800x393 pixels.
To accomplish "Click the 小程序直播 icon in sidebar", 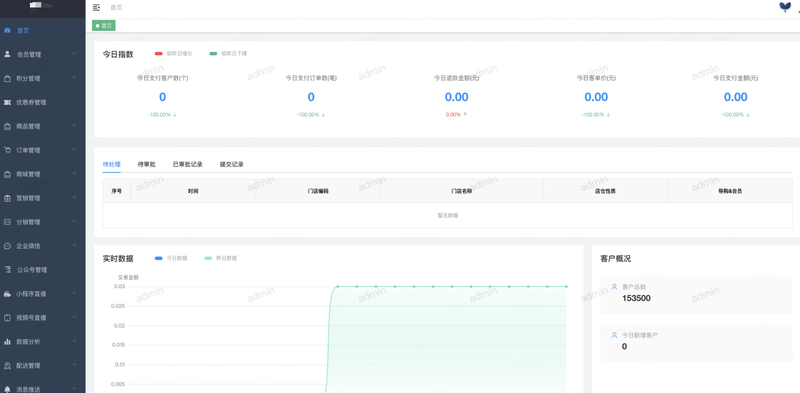I will tap(7, 293).
